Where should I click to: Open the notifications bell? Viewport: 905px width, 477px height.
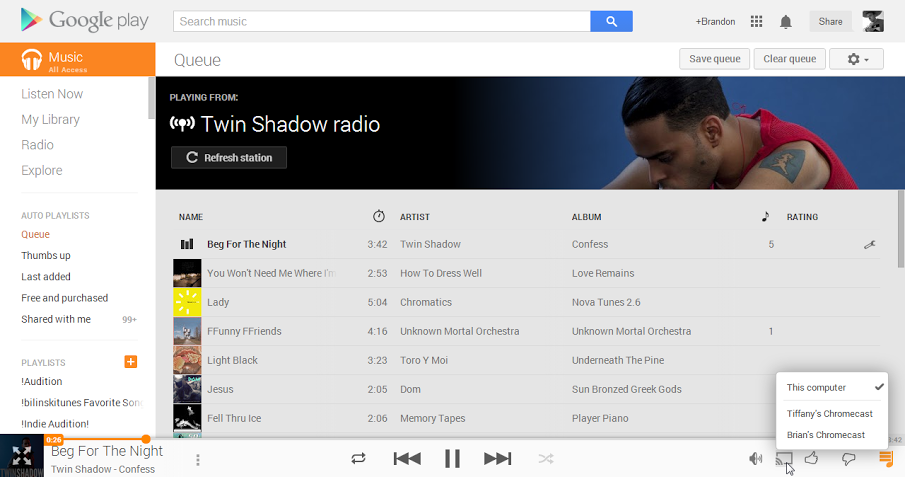click(786, 21)
